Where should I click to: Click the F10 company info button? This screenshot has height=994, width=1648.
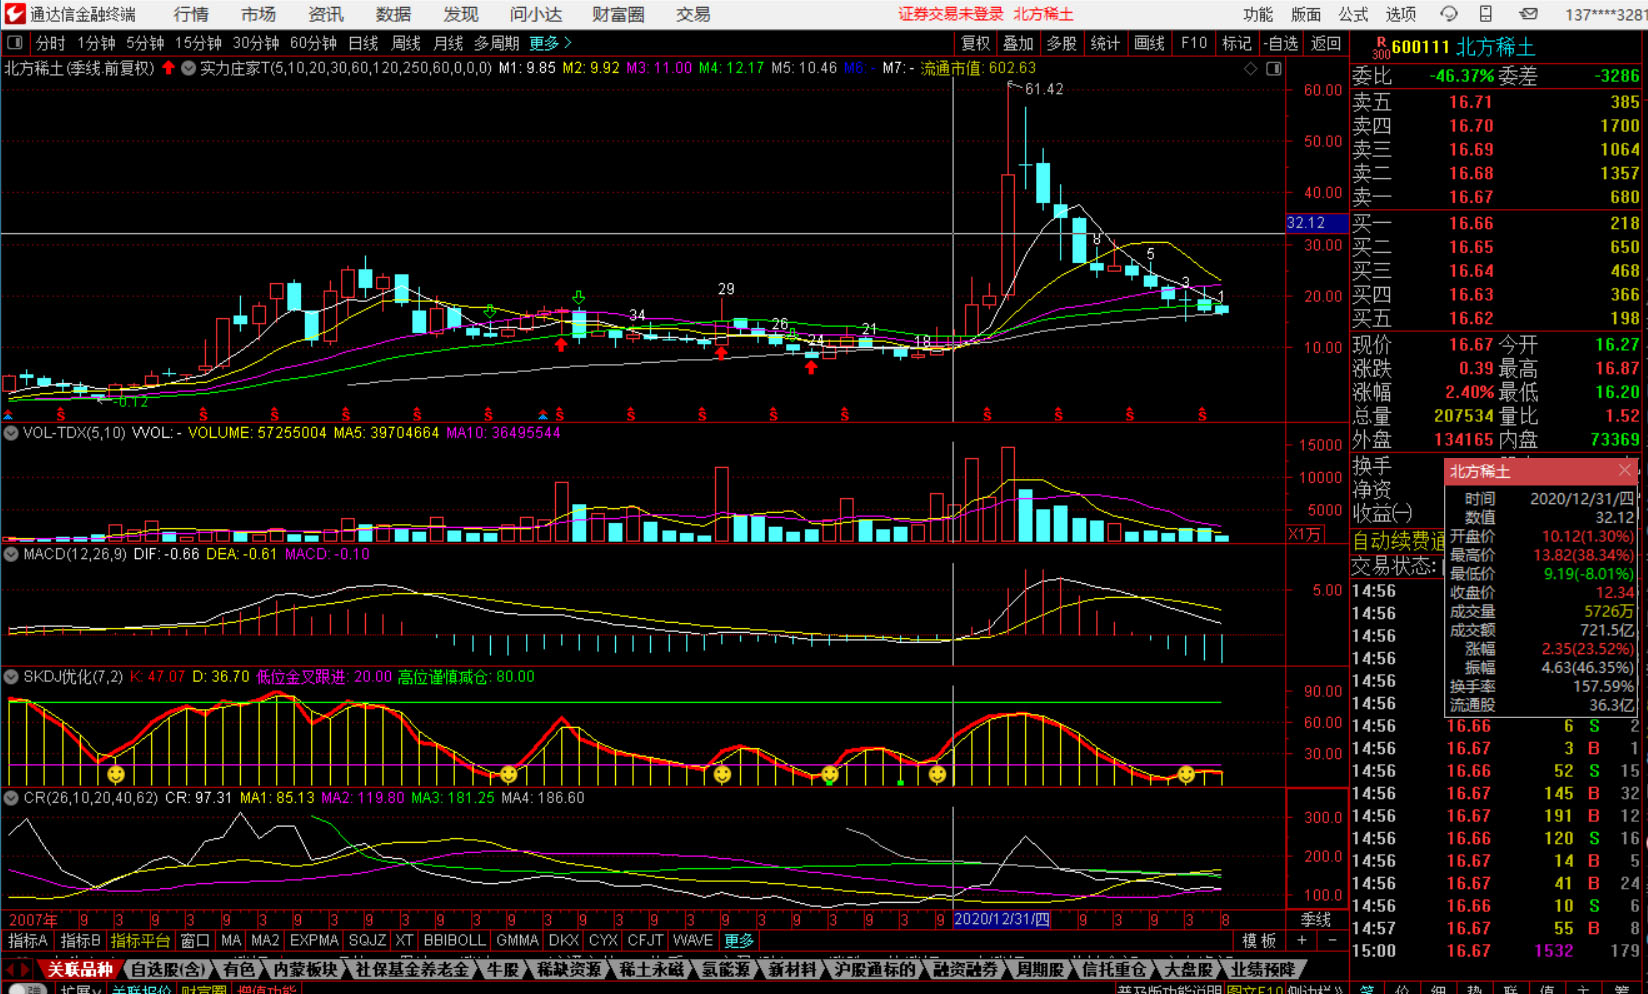(x=1193, y=43)
